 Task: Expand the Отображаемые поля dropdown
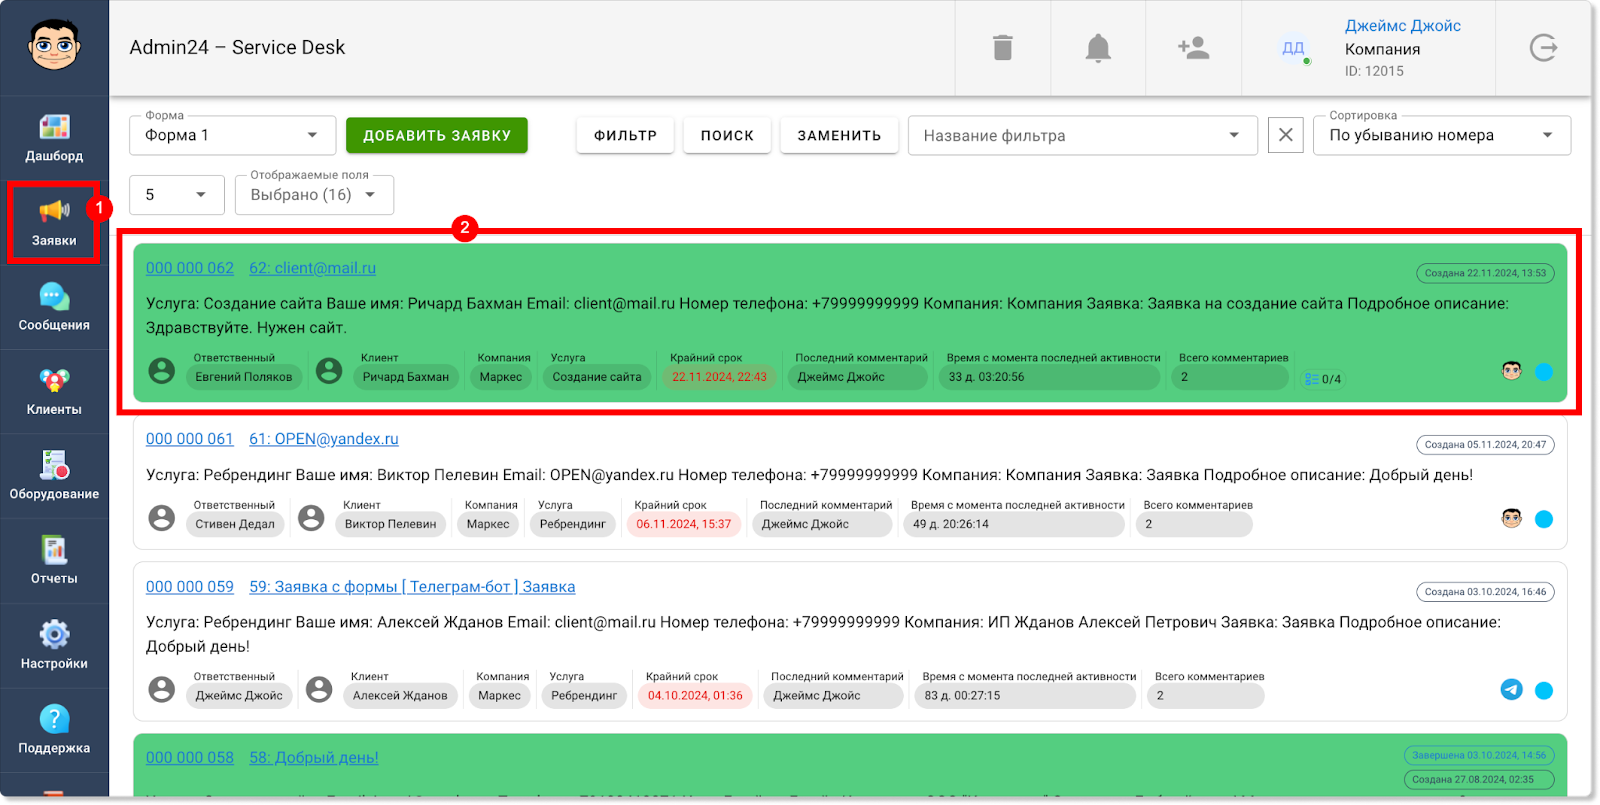[314, 195]
